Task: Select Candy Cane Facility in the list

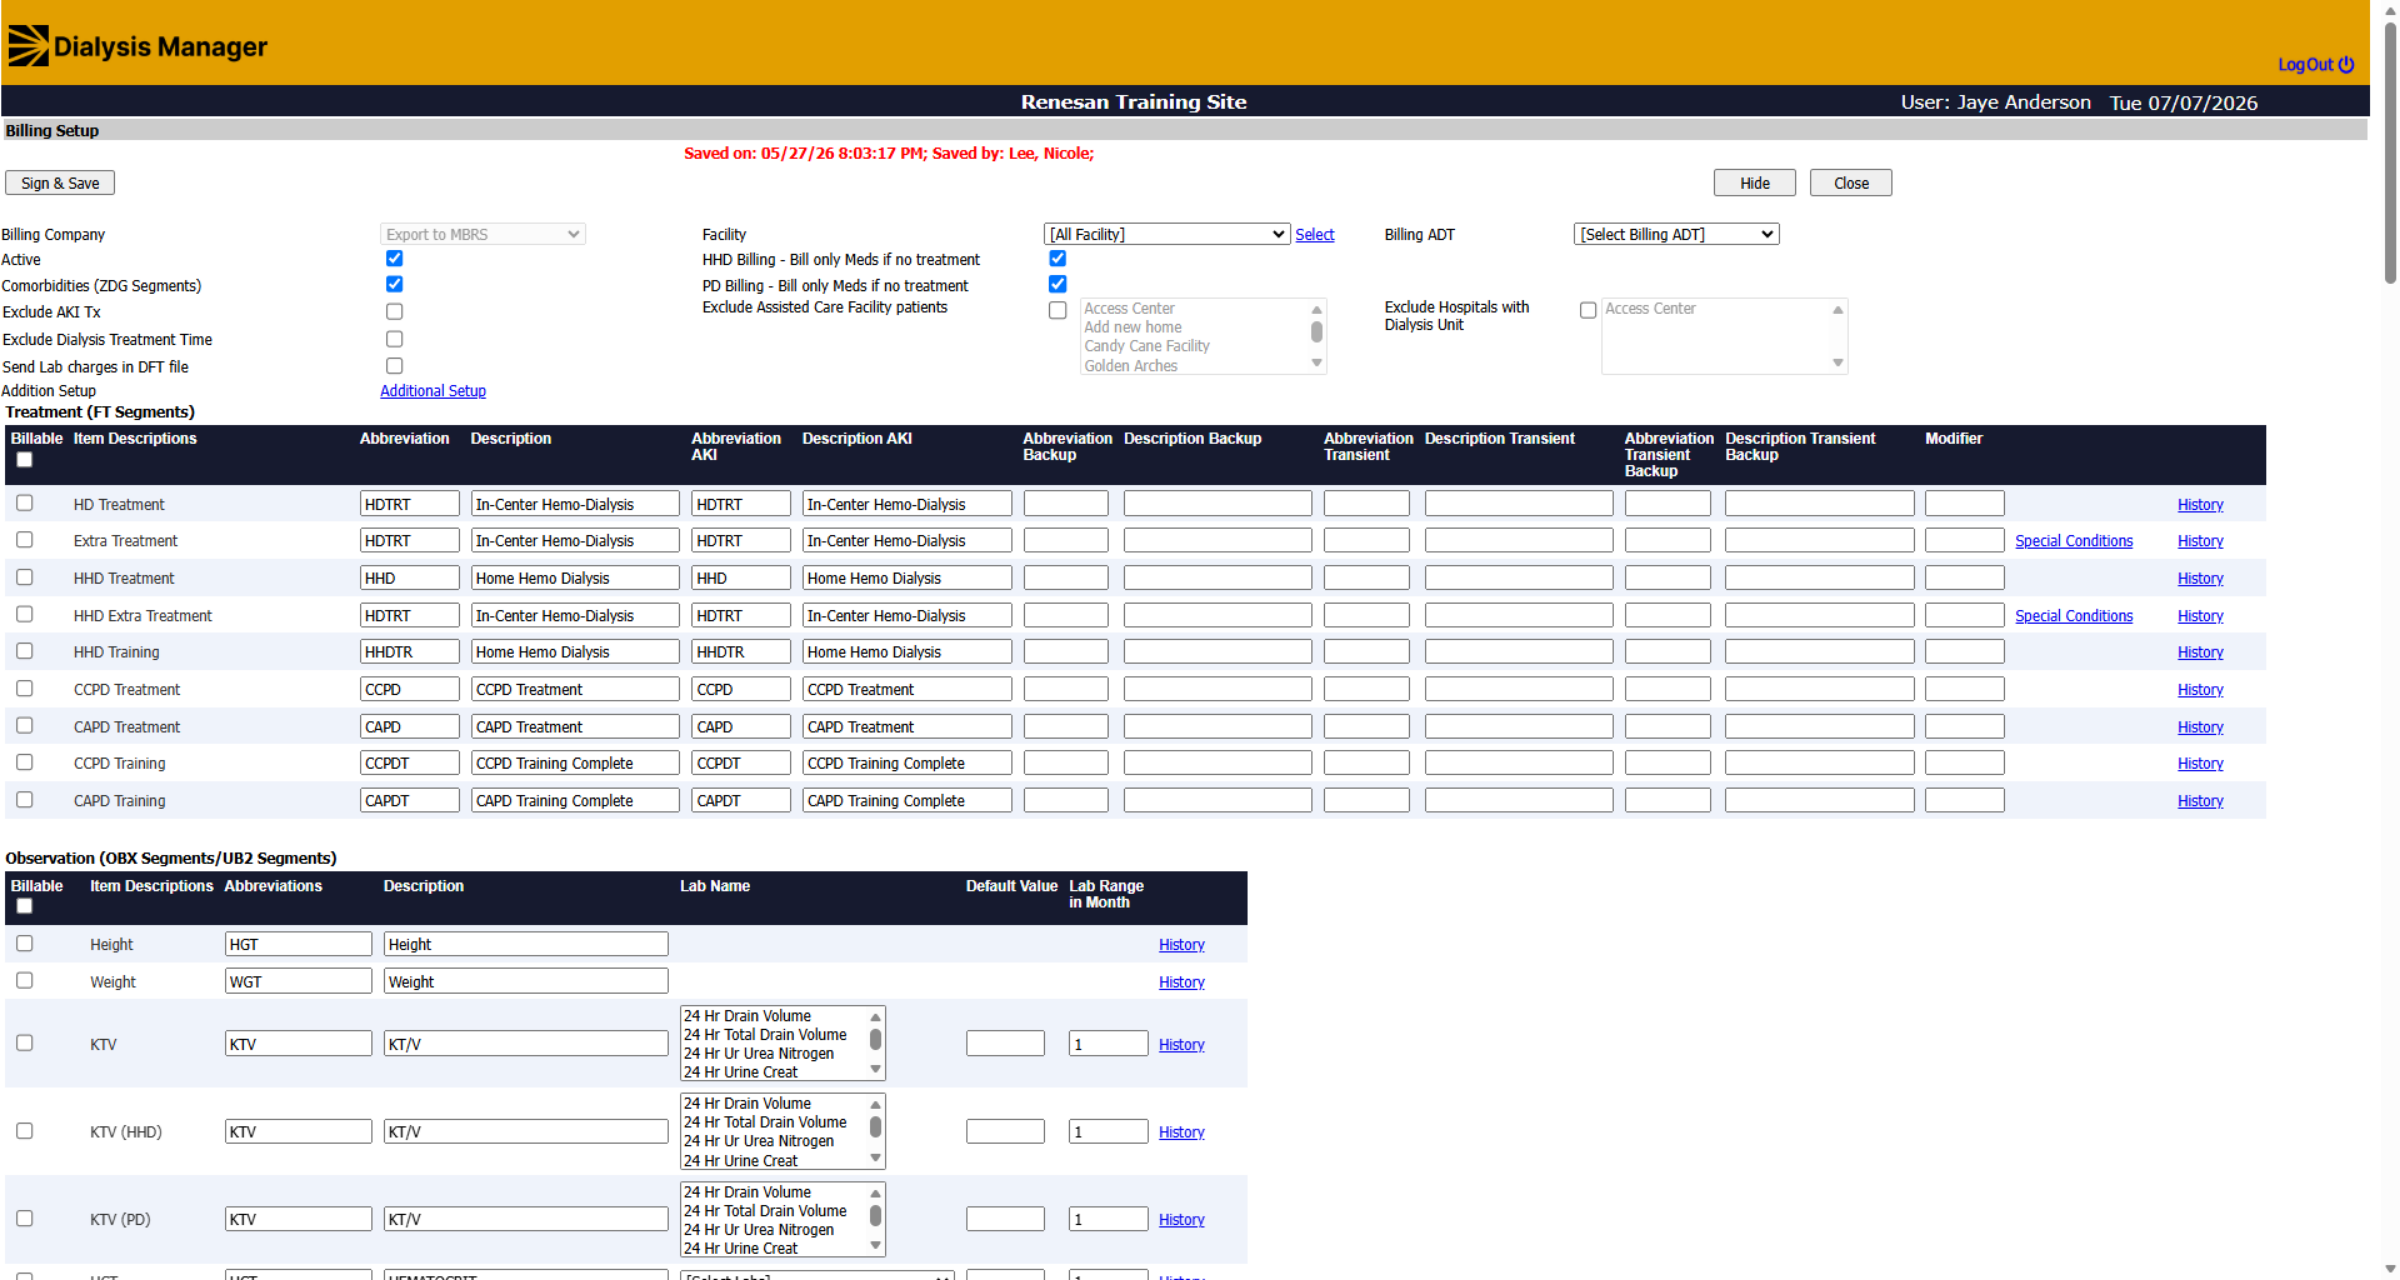Action: click(x=1146, y=346)
